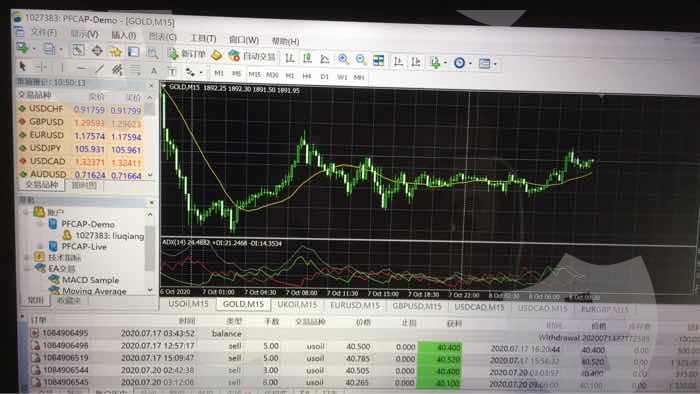Screen dimensions: 700x394
Task: Switch chart to line chart view
Action: click(325, 58)
